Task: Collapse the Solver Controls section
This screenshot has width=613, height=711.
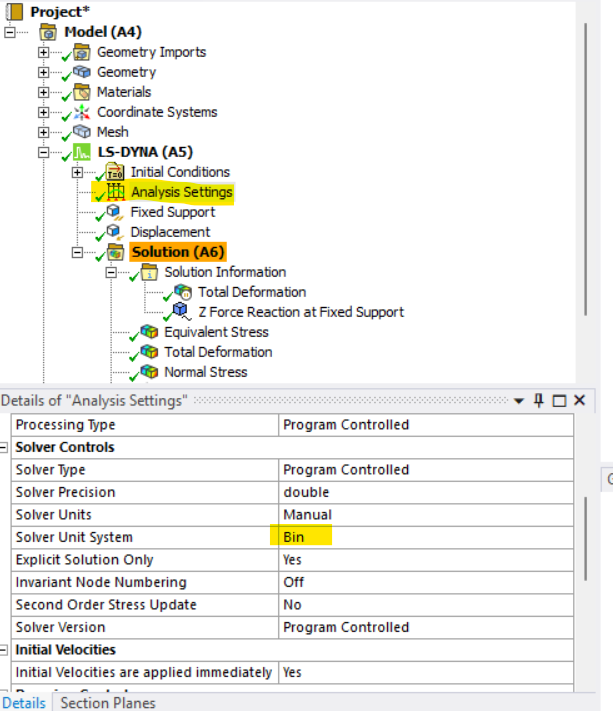Action: [6, 447]
